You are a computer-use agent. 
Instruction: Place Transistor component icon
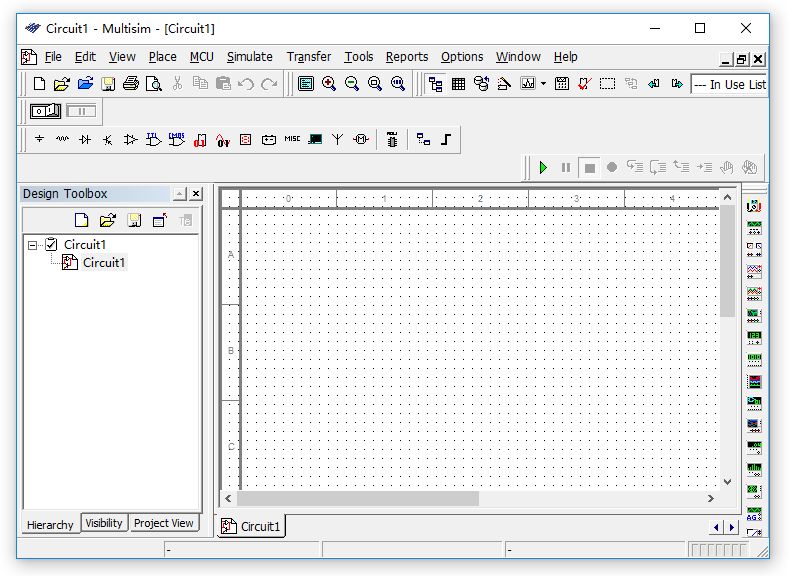pyautogui.click(x=108, y=139)
